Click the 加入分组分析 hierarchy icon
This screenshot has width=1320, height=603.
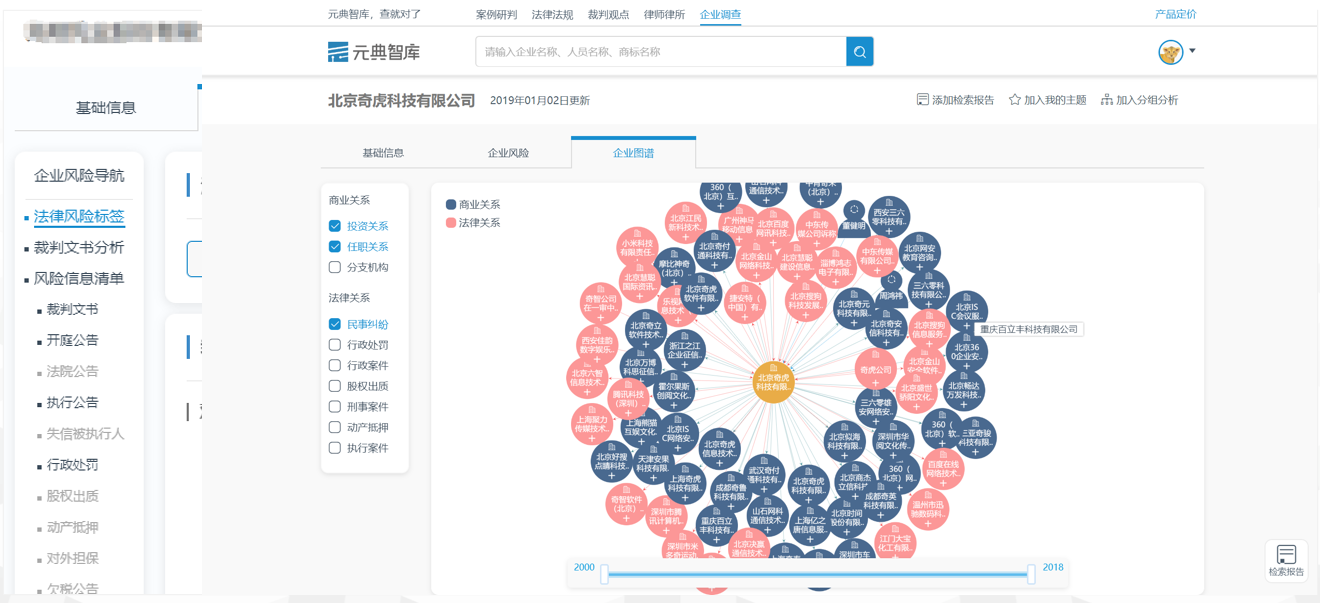[x=1107, y=100]
